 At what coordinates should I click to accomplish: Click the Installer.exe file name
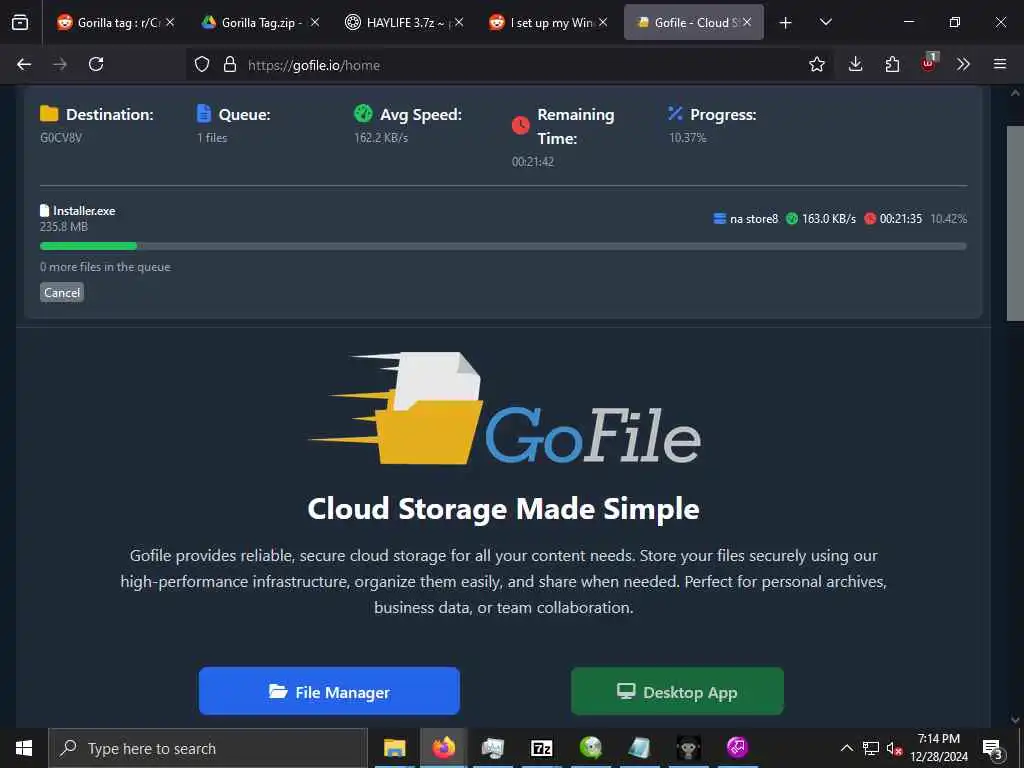click(x=84, y=210)
